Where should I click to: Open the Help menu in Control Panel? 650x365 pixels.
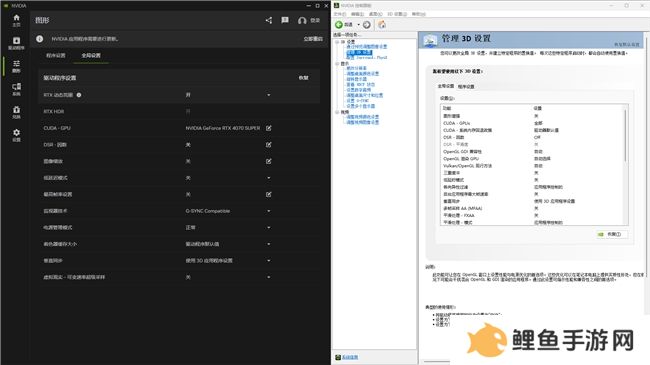pos(419,14)
